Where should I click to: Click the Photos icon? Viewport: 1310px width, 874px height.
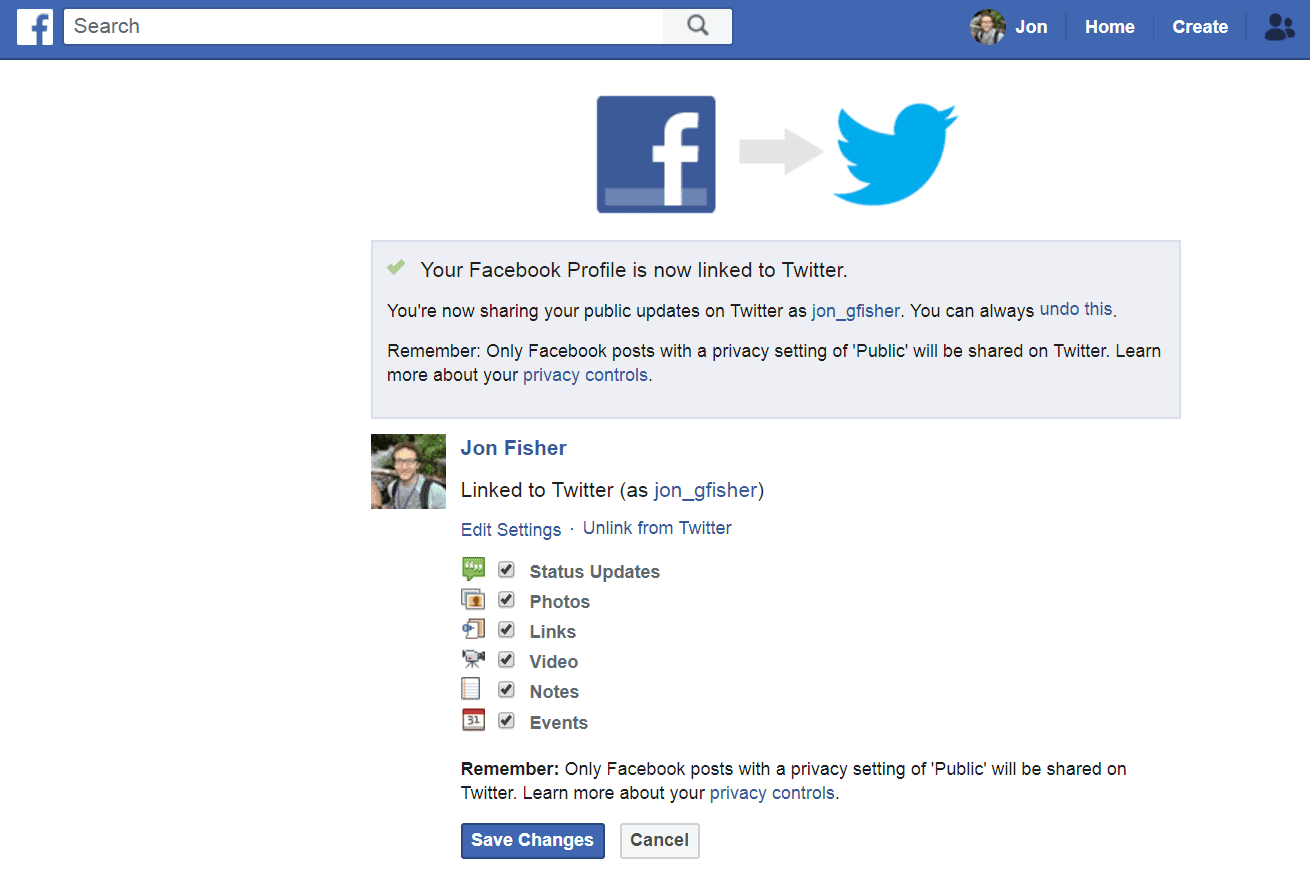(x=473, y=600)
